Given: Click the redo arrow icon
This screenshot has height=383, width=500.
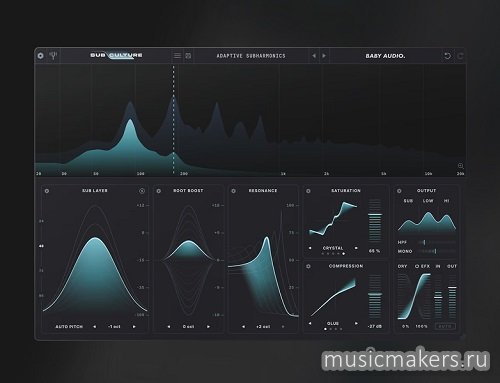Looking at the screenshot, I should point(460,56).
